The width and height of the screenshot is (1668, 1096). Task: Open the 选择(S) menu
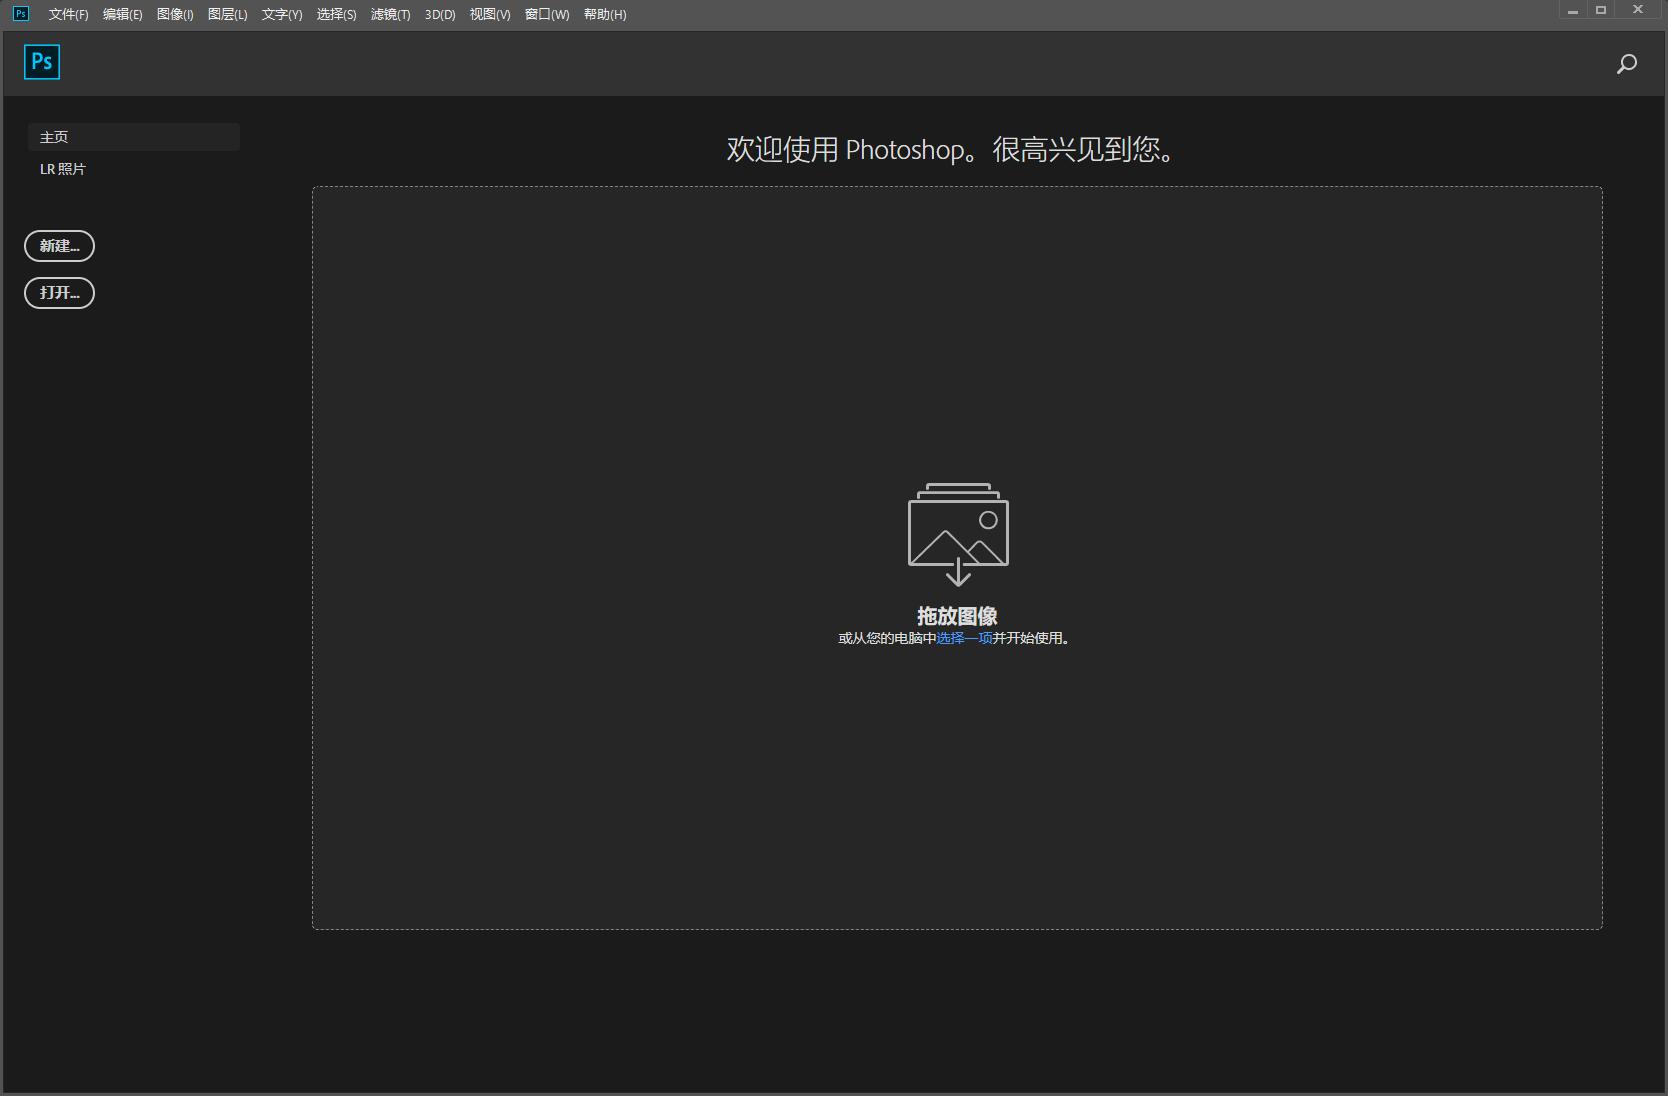click(x=336, y=14)
